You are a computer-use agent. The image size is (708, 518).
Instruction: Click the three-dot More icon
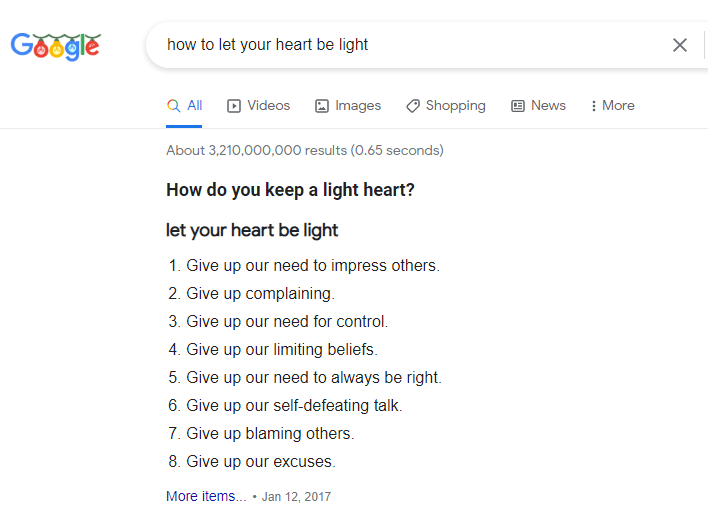594,106
